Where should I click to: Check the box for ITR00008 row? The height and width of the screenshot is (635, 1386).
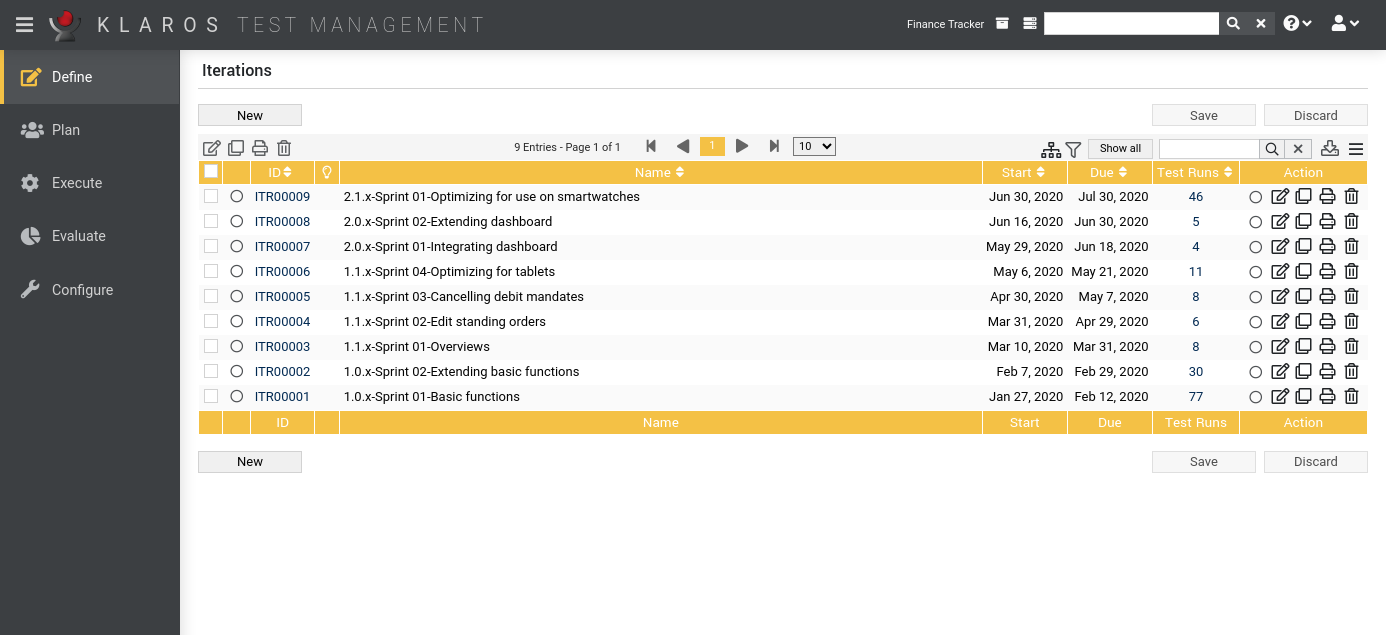point(211,222)
